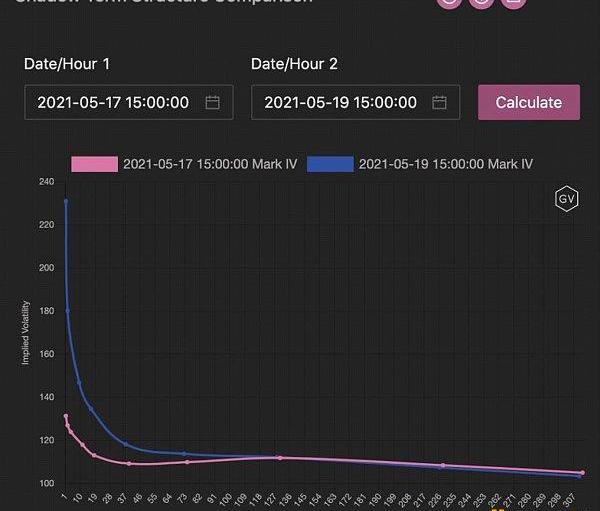
Task: Select the Date/Hour 2 input field
Action: 340,102
